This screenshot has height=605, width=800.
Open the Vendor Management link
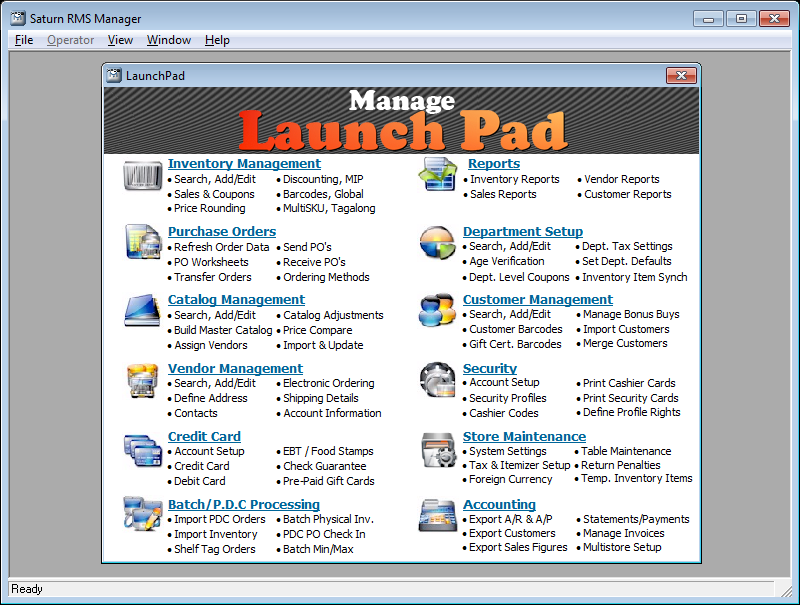235,369
